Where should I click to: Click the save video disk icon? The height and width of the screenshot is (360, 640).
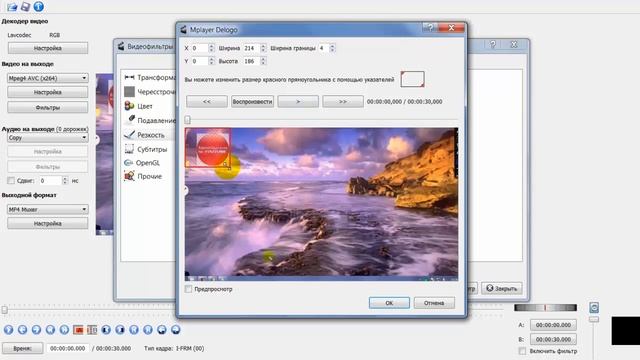coord(25,6)
